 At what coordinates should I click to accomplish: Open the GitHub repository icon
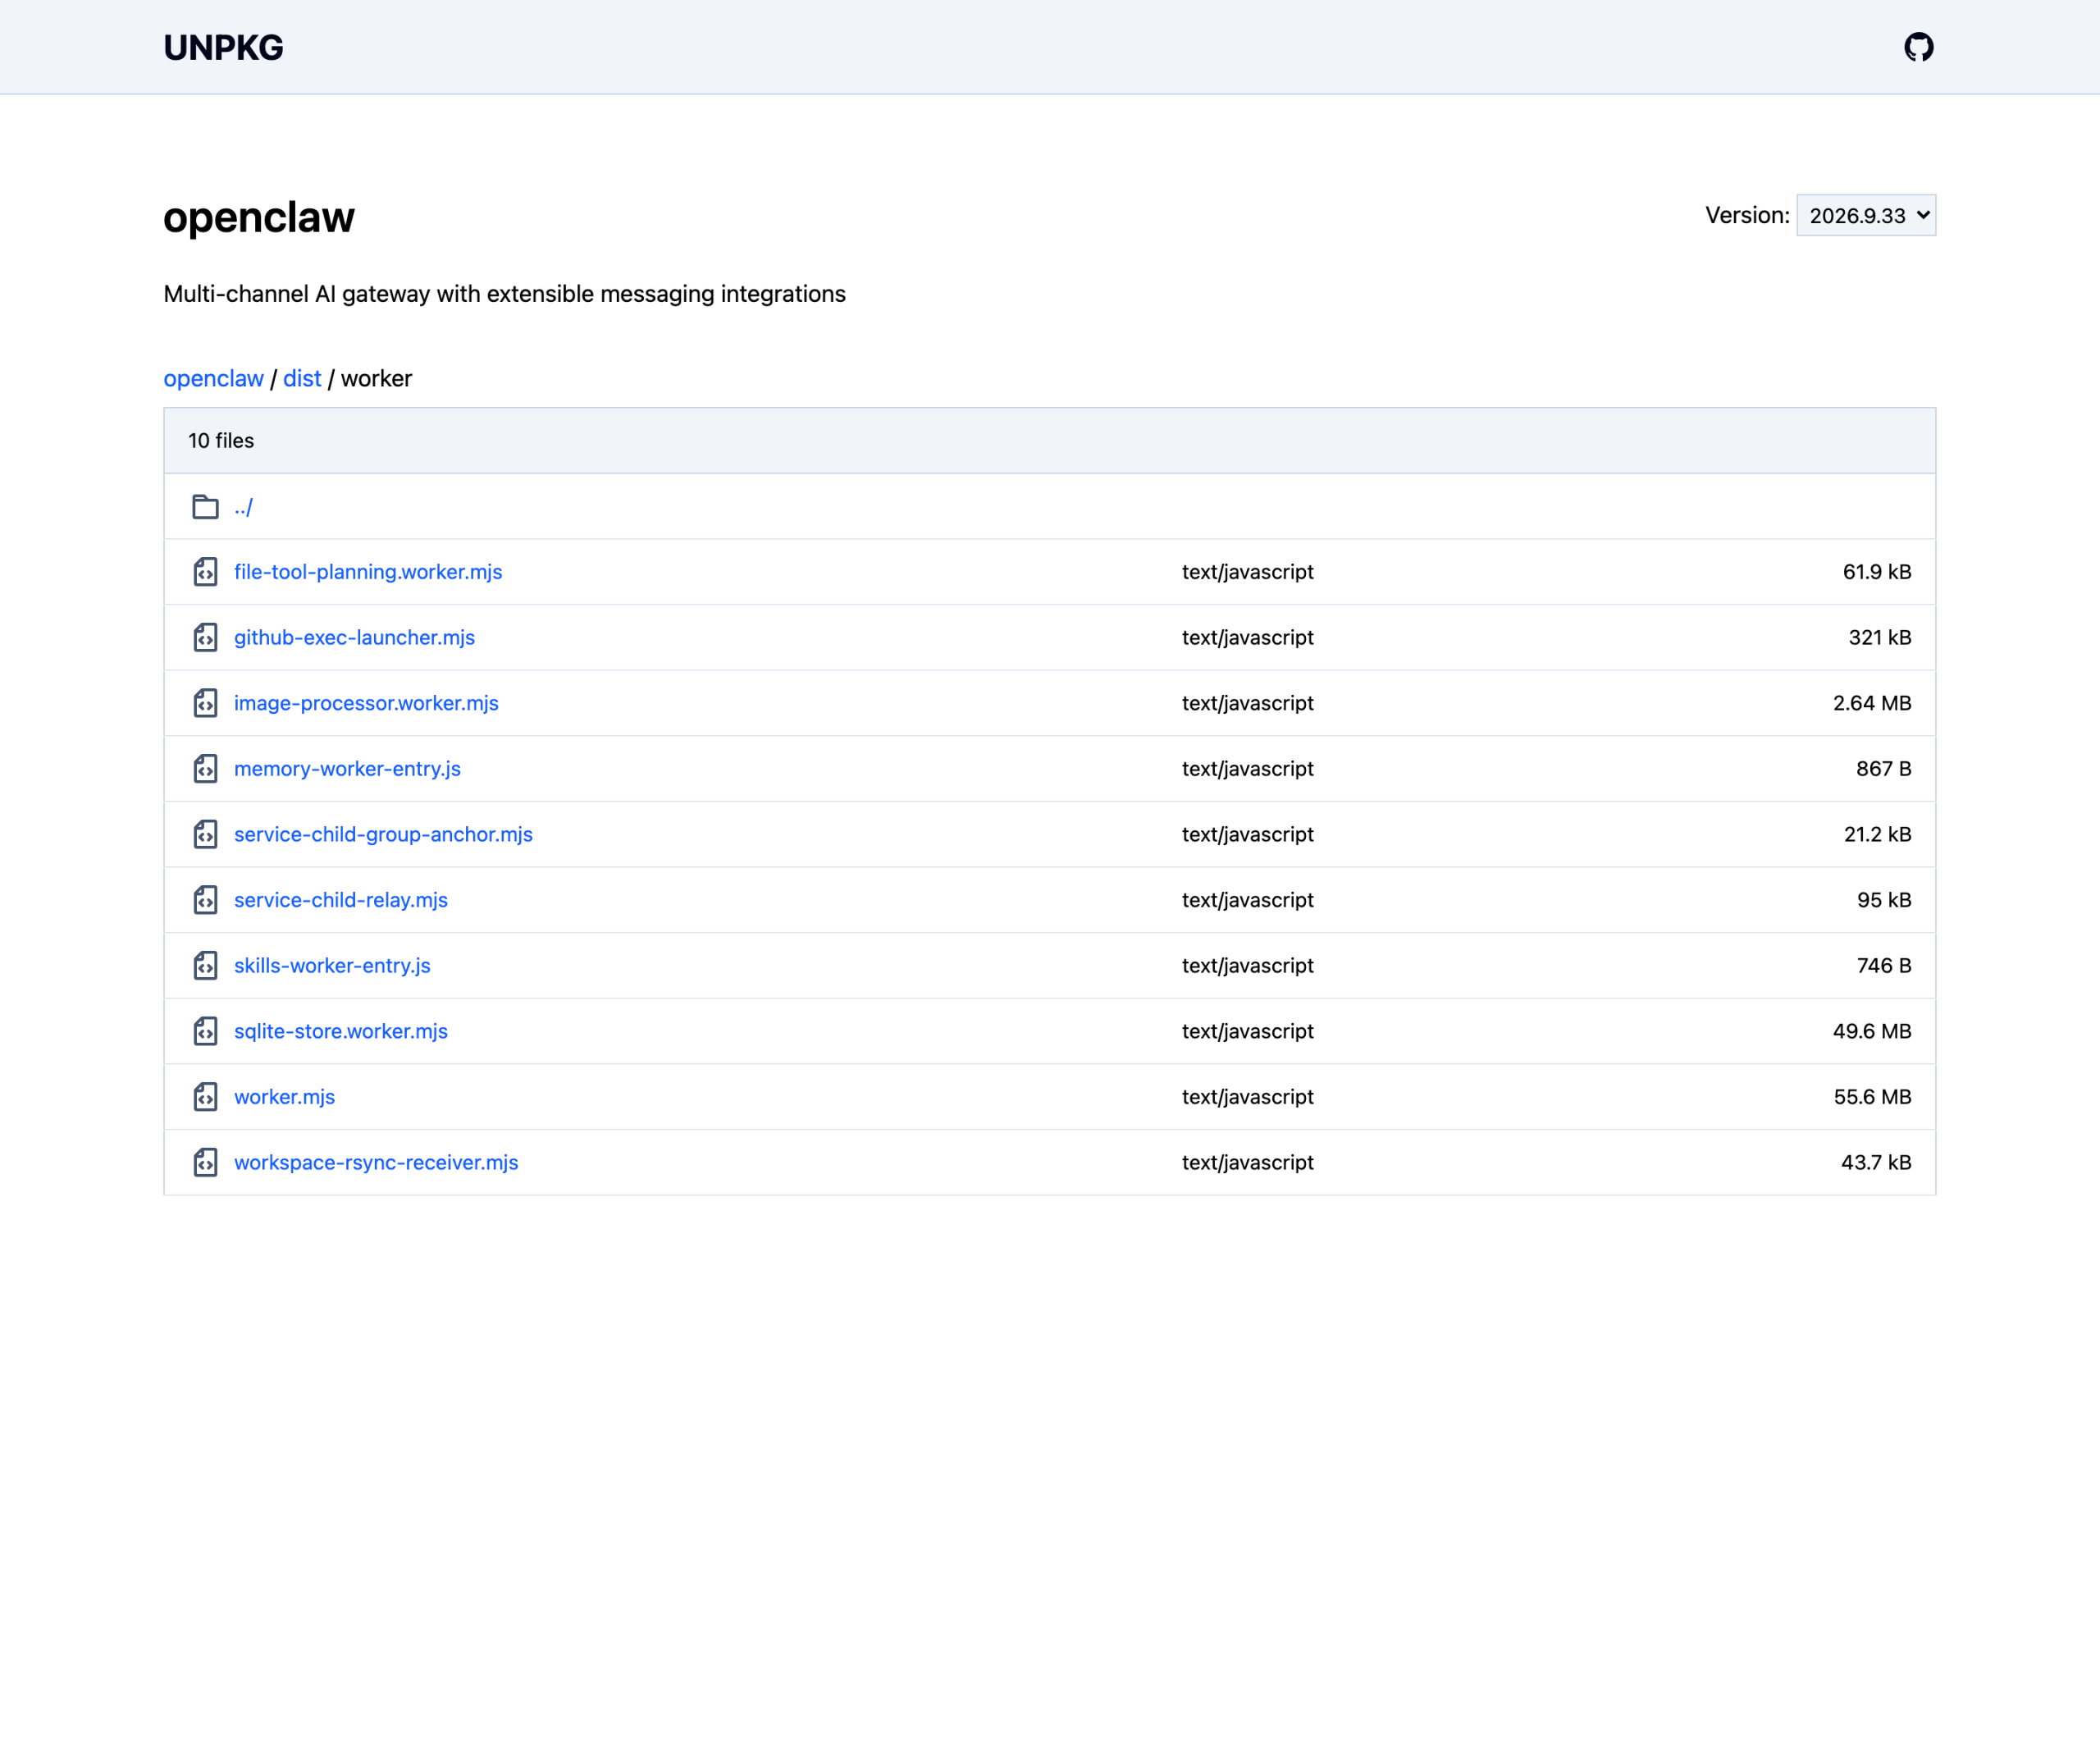coord(1918,47)
